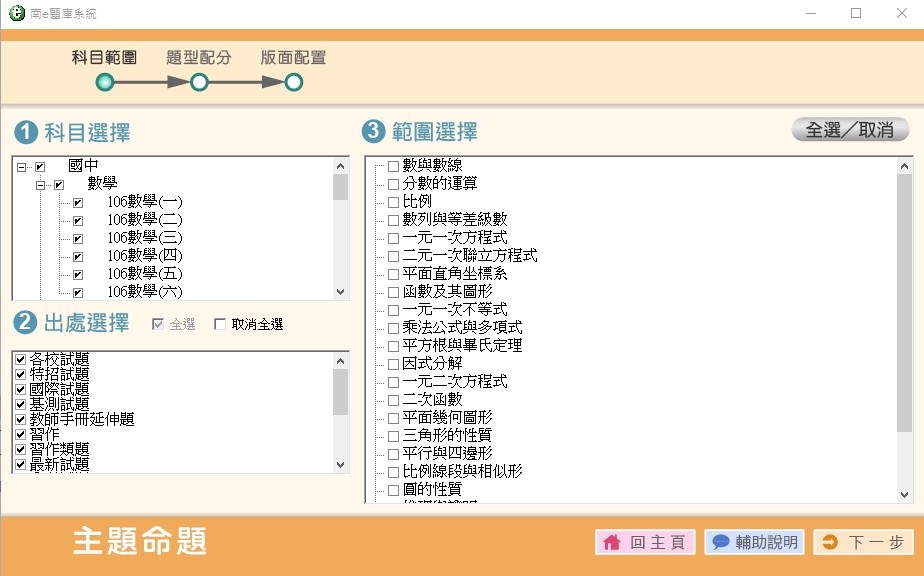924x576 pixels.
Task: Click the 回主頁 home icon button
Action: [x=612, y=543]
